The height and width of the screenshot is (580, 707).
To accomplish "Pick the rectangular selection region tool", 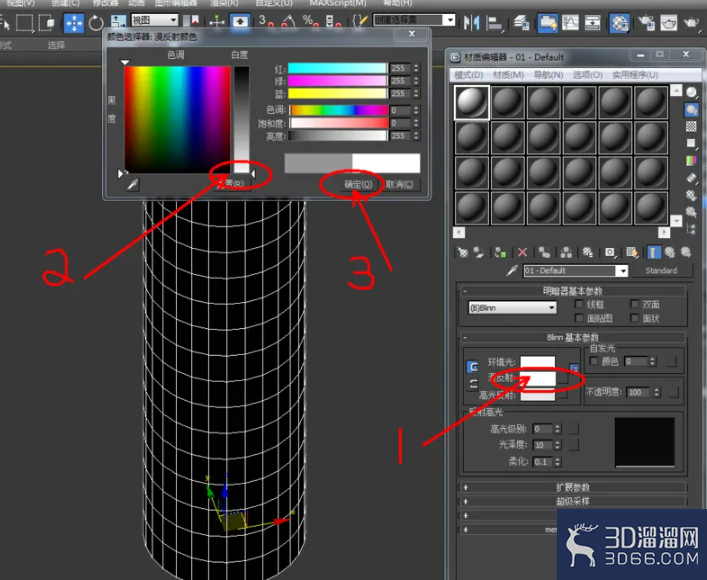I will click(x=25, y=23).
